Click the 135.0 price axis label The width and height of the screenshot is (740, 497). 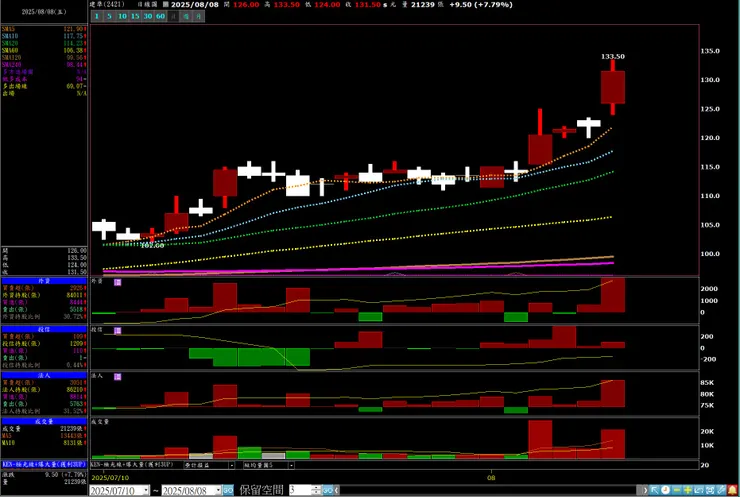point(710,51)
